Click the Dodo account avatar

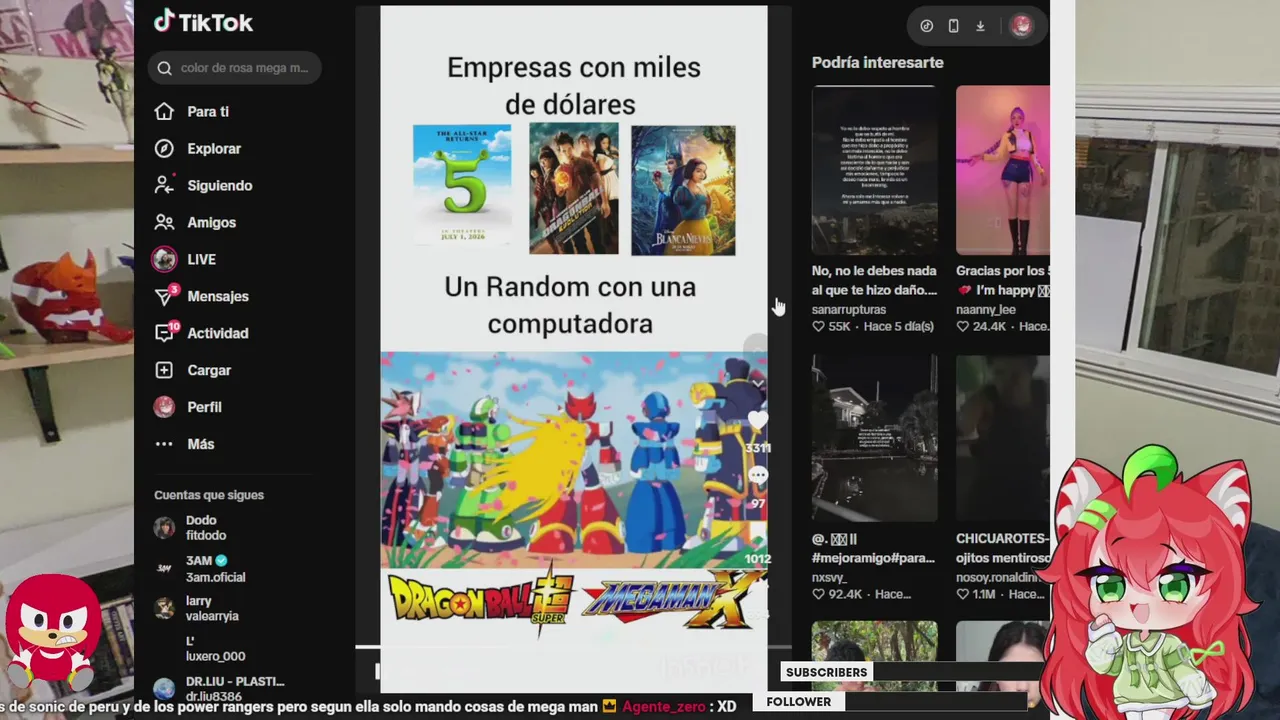164,528
